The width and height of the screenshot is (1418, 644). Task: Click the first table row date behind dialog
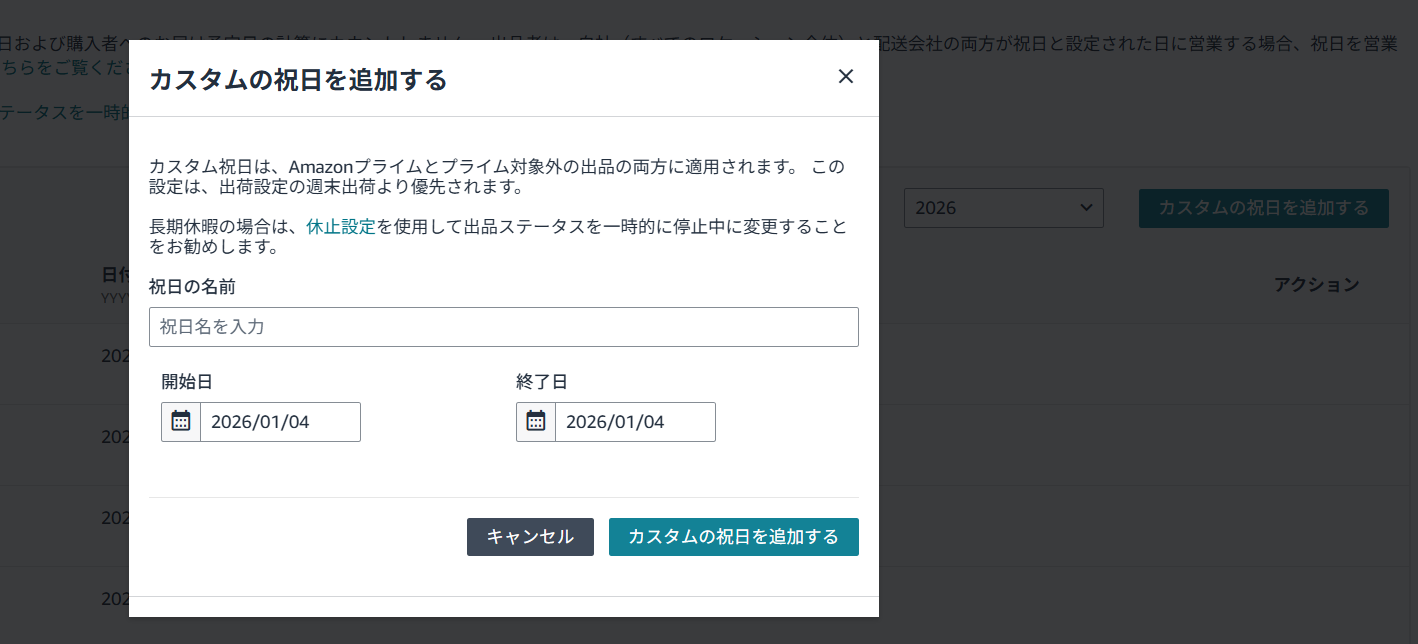tap(114, 356)
